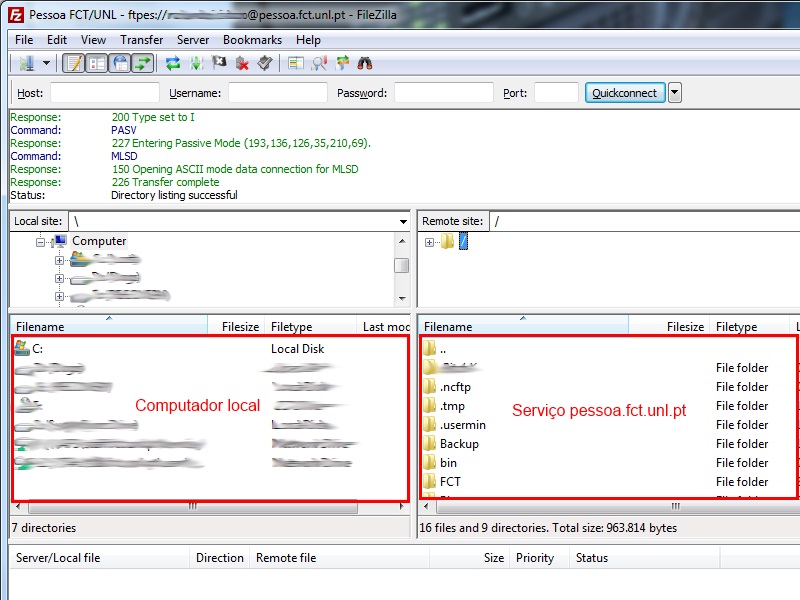The height and width of the screenshot is (600, 800).
Task: Click the .ncftp folder icon
Action: pyautogui.click(x=430, y=387)
